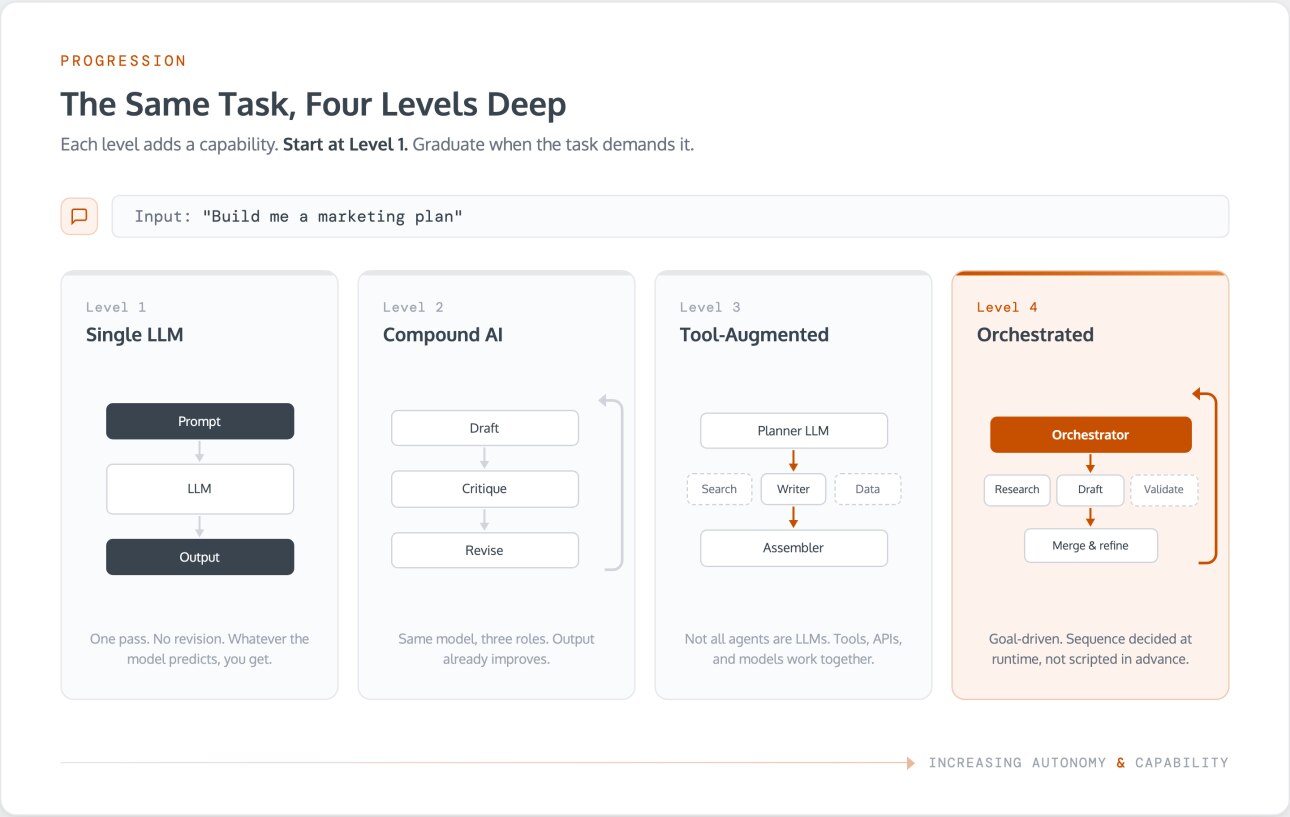Click the arrowhead before Increasing Autonomy label
The image size is (1290, 817).
pyautogui.click(x=910, y=763)
